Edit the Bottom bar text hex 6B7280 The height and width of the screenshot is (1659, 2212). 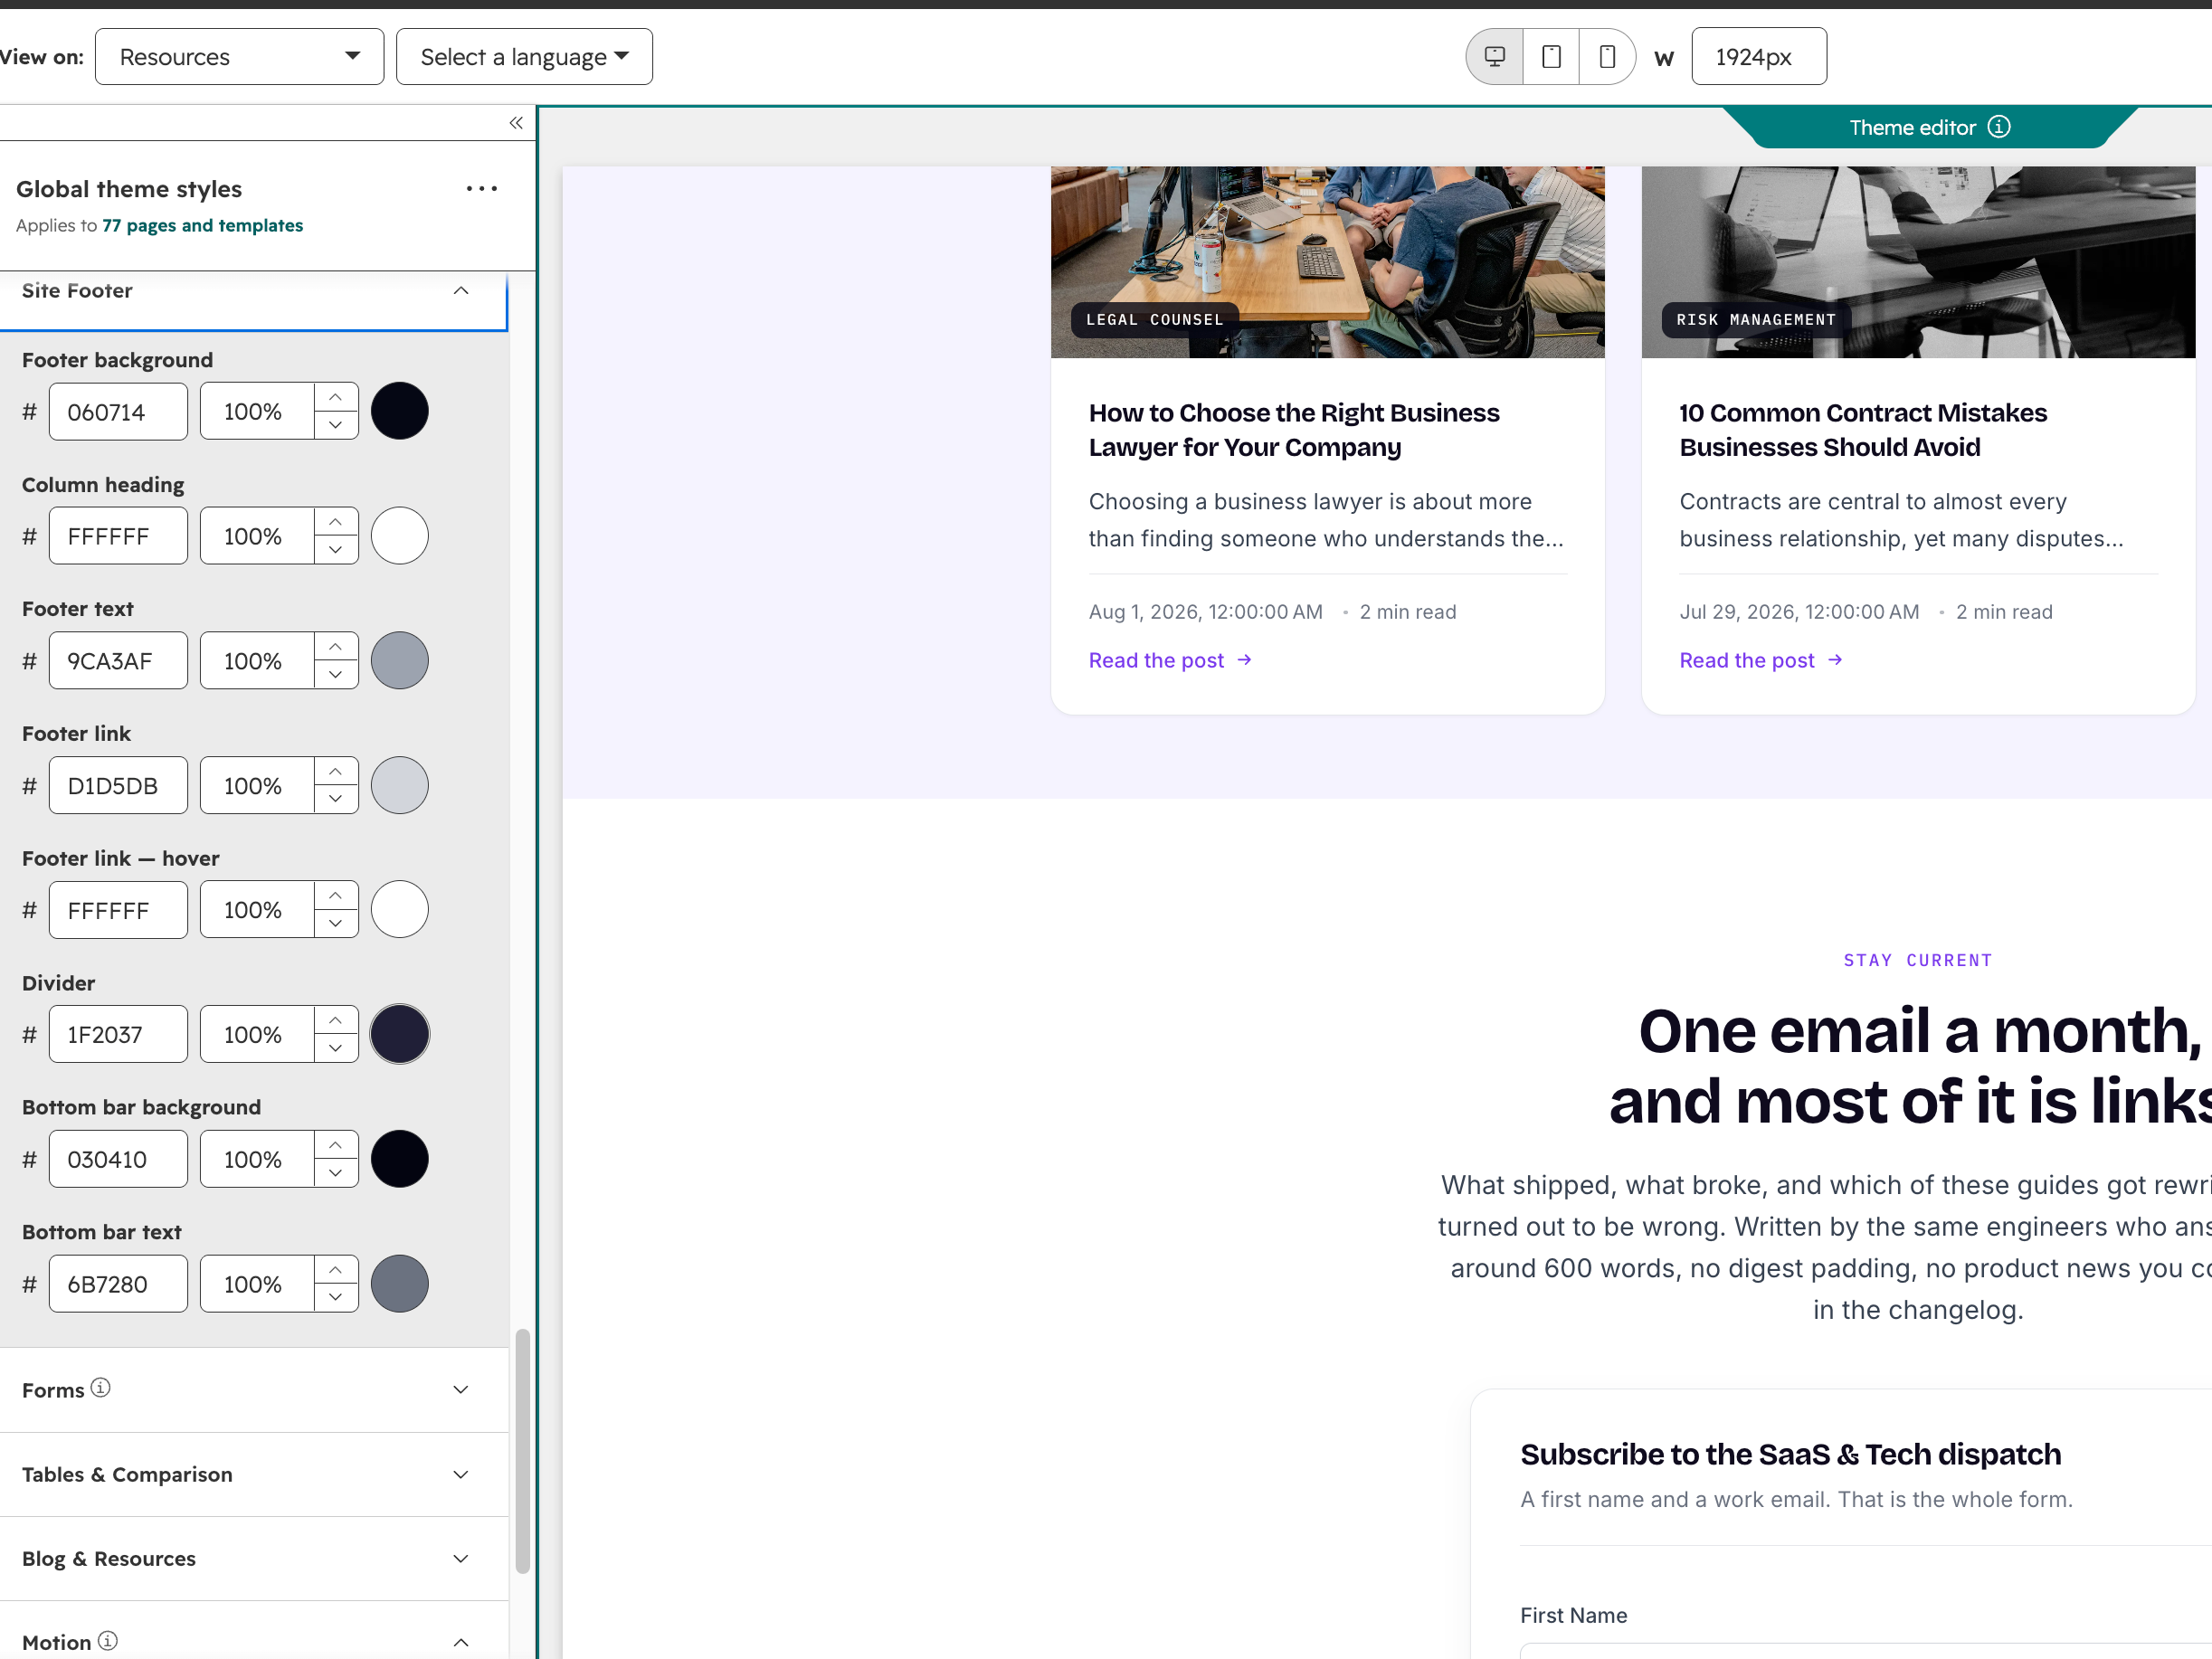tap(118, 1284)
